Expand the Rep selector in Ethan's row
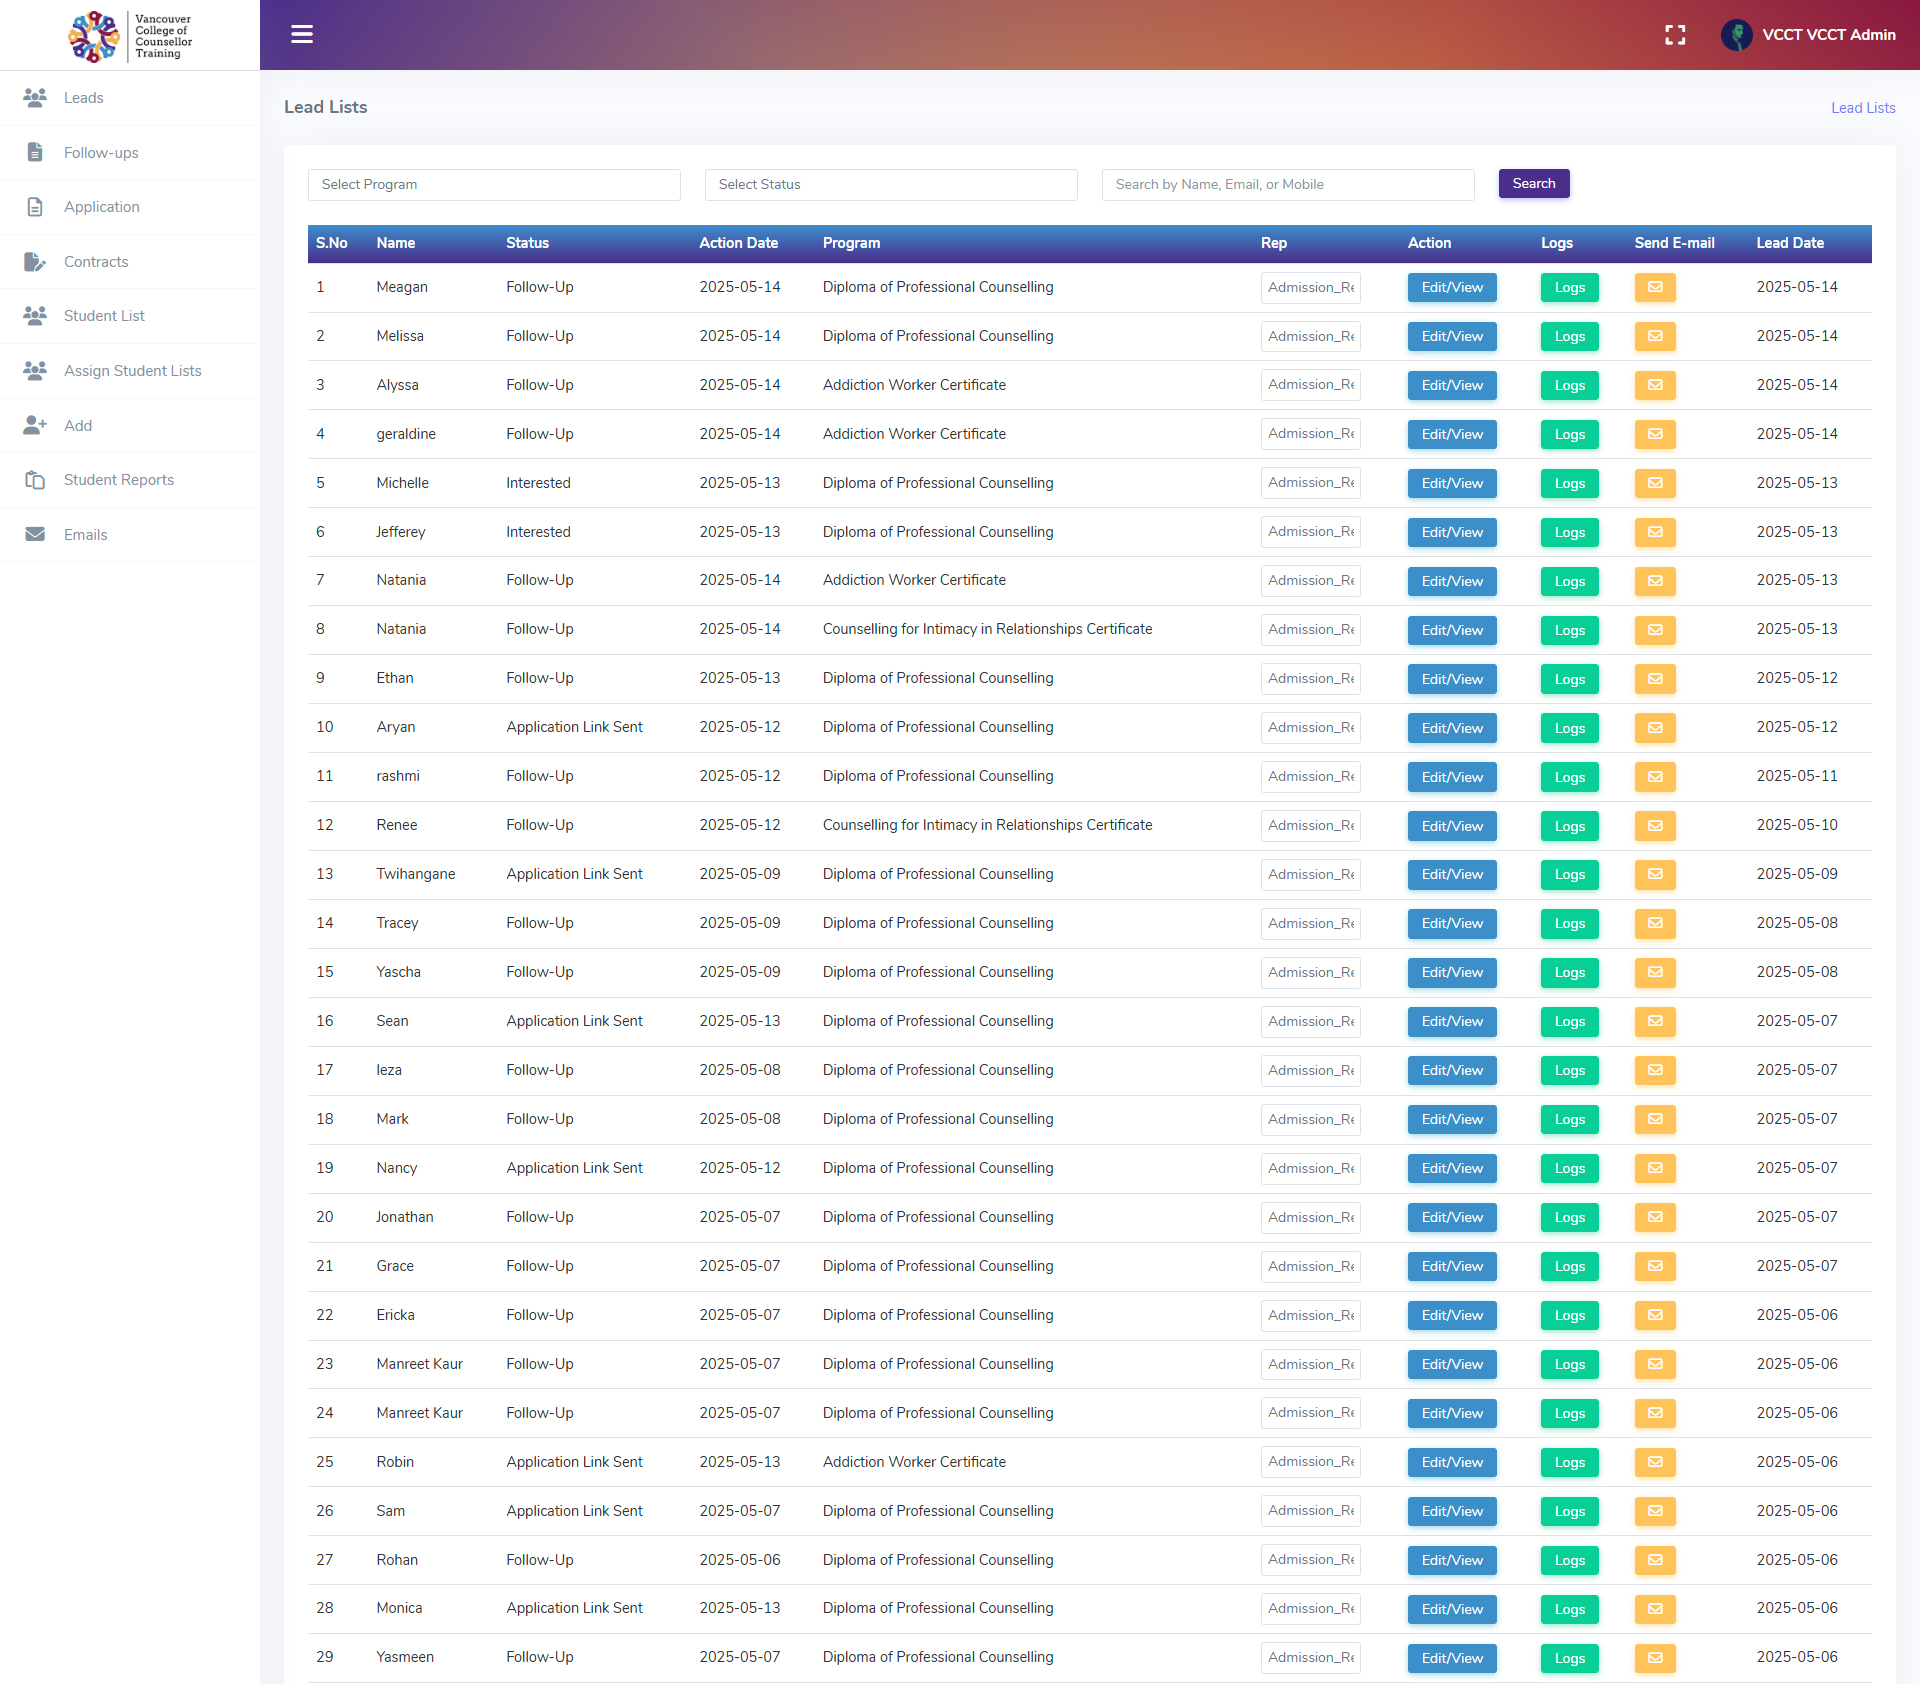The width and height of the screenshot is (1920, 1684). point(1310,679)
